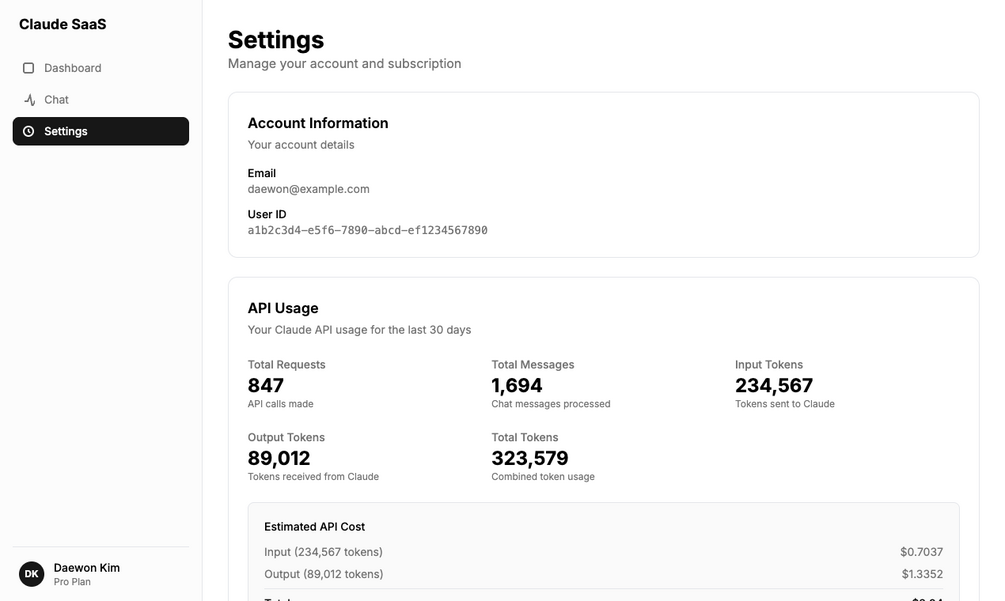Image resolution: width=1005 pixels, height=601 pixels.
Task: Click the Input Tokens value 234,567
Action: tap(774, 385)
